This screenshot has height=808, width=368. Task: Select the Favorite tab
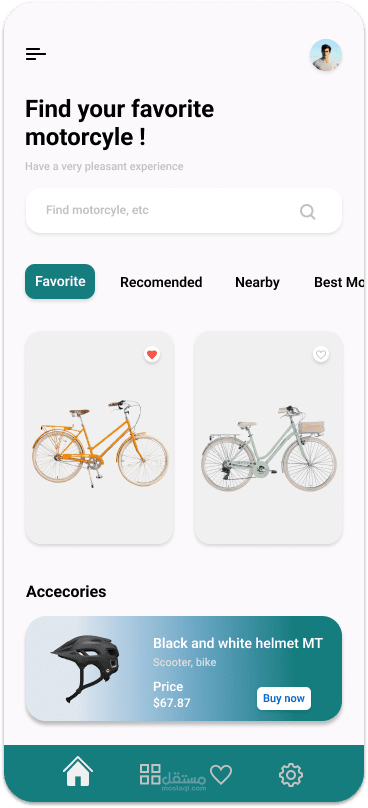click(60, 281)
